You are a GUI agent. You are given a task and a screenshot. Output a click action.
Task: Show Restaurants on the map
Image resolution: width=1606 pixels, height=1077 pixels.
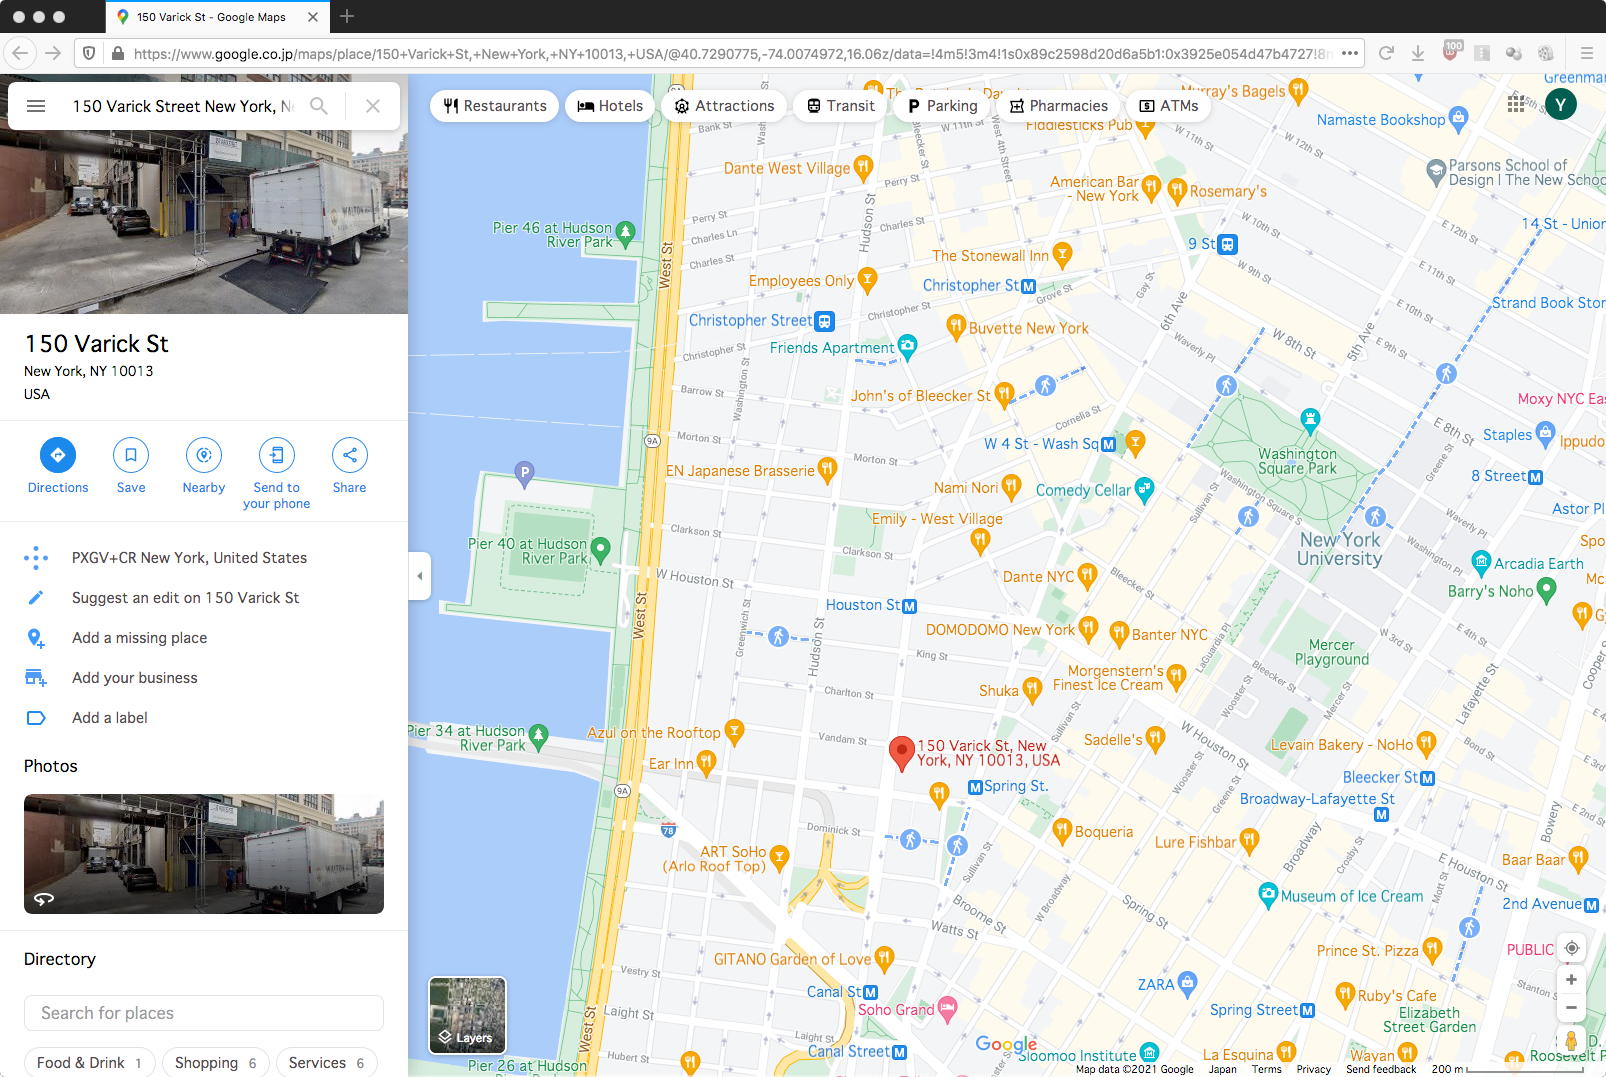click(x=495, y=106)
